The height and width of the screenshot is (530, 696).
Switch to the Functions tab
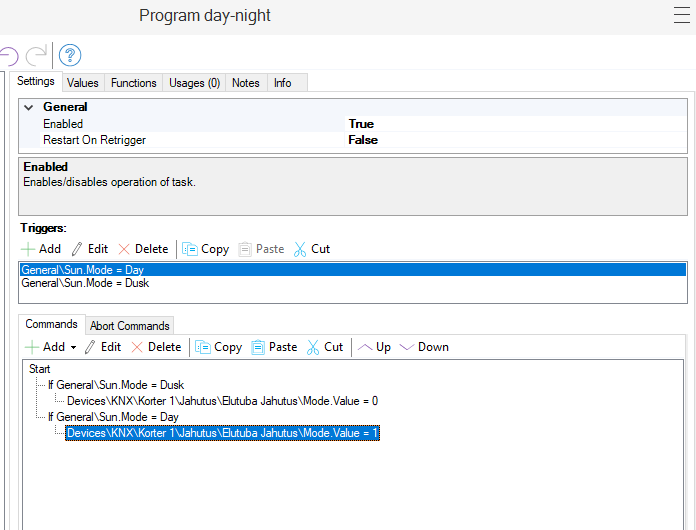tap(133, 83)
